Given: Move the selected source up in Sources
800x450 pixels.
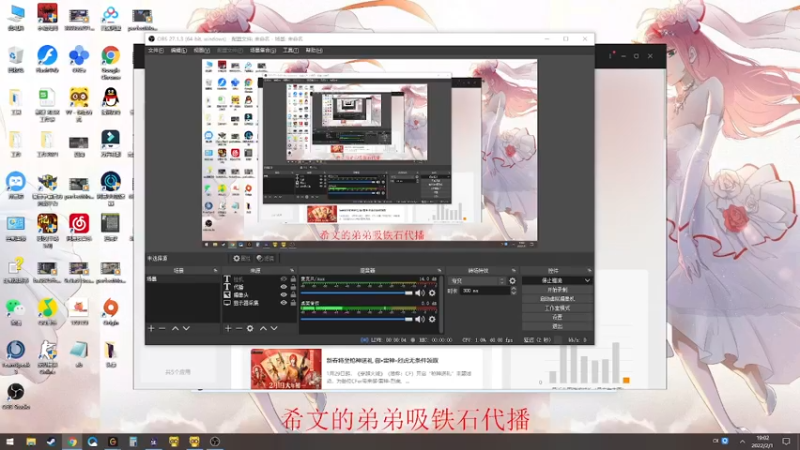Looking at the screenshot, I should (263, 329).
